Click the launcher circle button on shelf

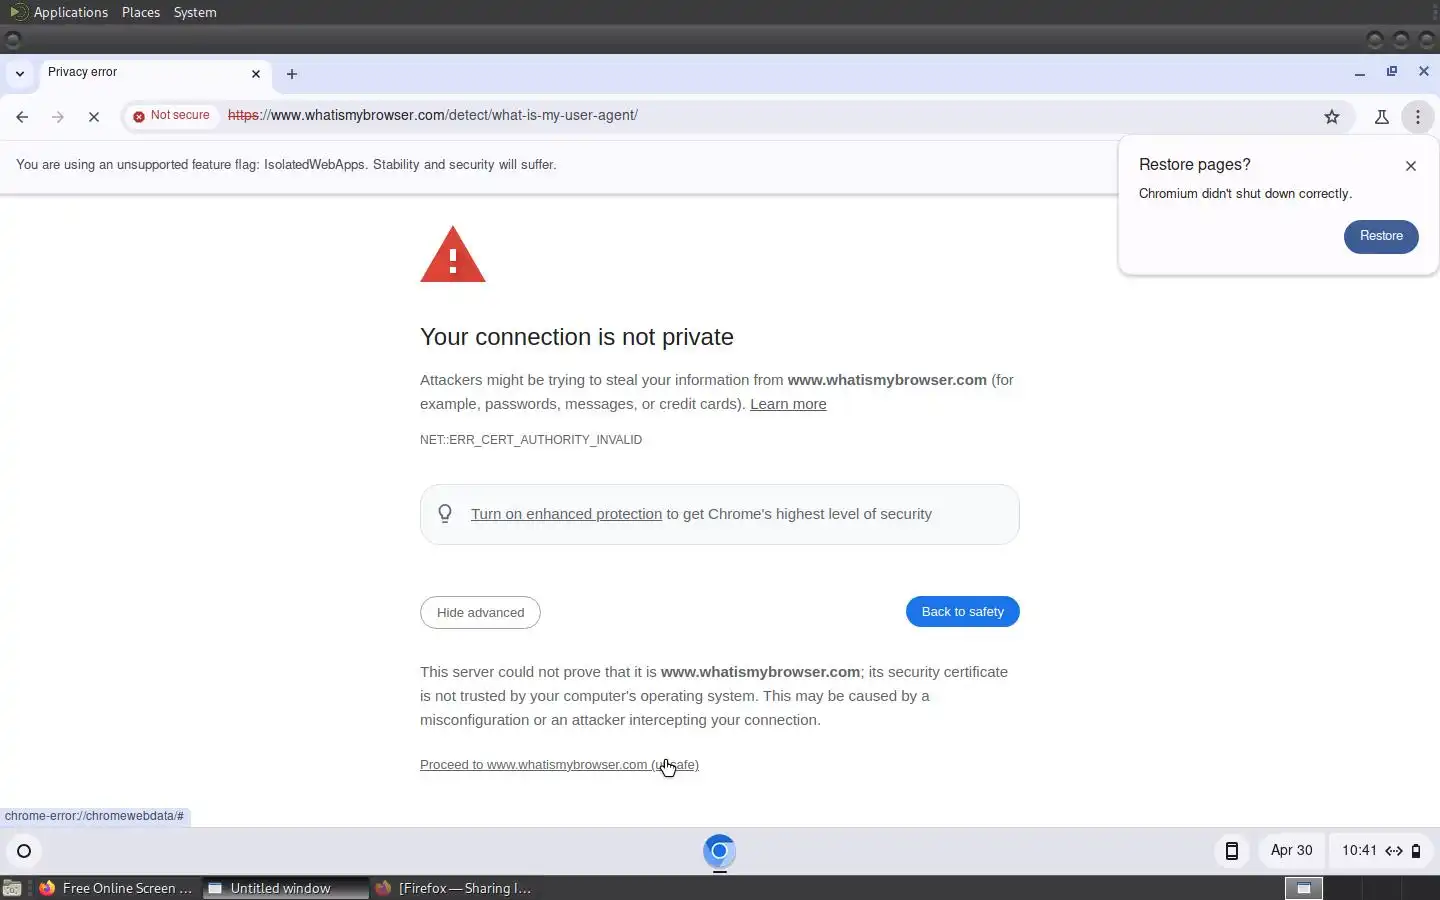(24, 851)
